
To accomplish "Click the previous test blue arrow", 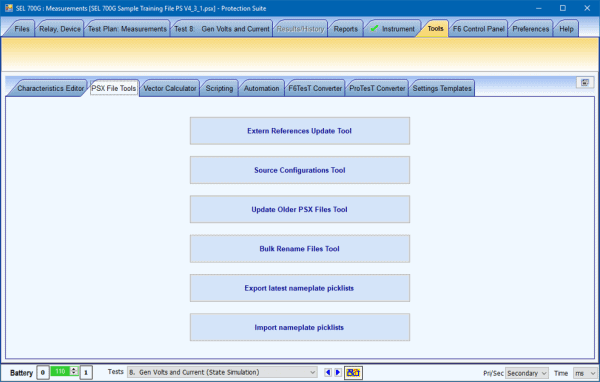I will click(328, 372).
